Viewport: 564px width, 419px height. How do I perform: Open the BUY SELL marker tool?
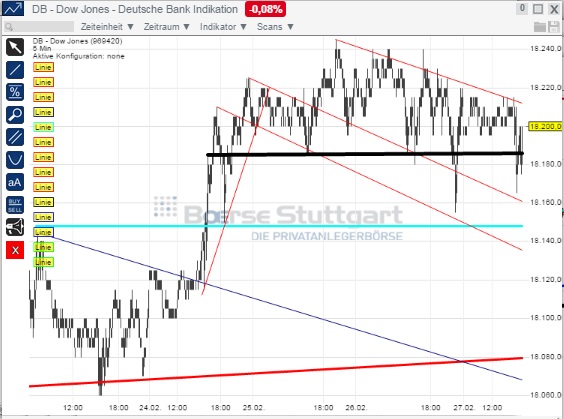point(15,205)
